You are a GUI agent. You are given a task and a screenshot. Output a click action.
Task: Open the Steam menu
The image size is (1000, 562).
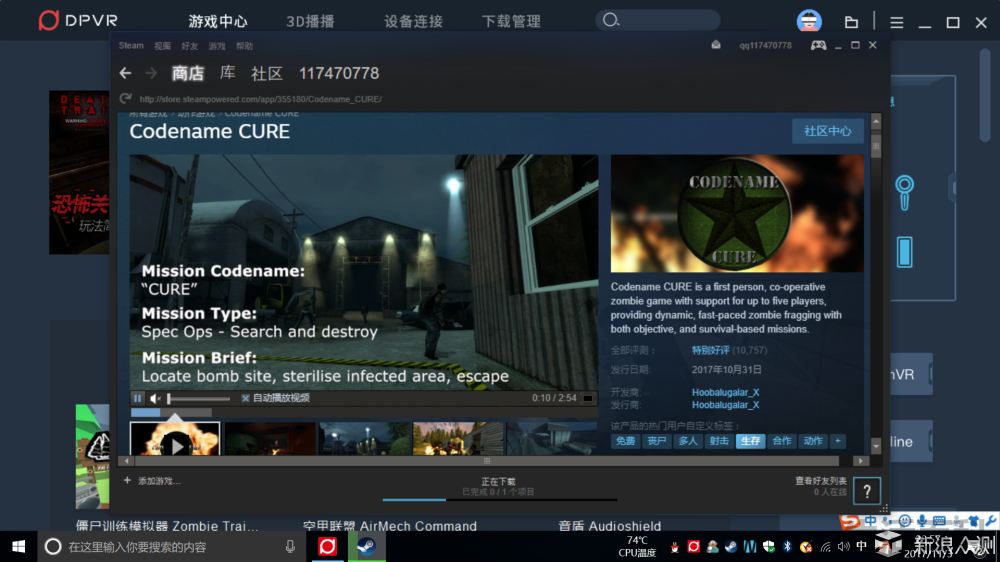[131, 45]
